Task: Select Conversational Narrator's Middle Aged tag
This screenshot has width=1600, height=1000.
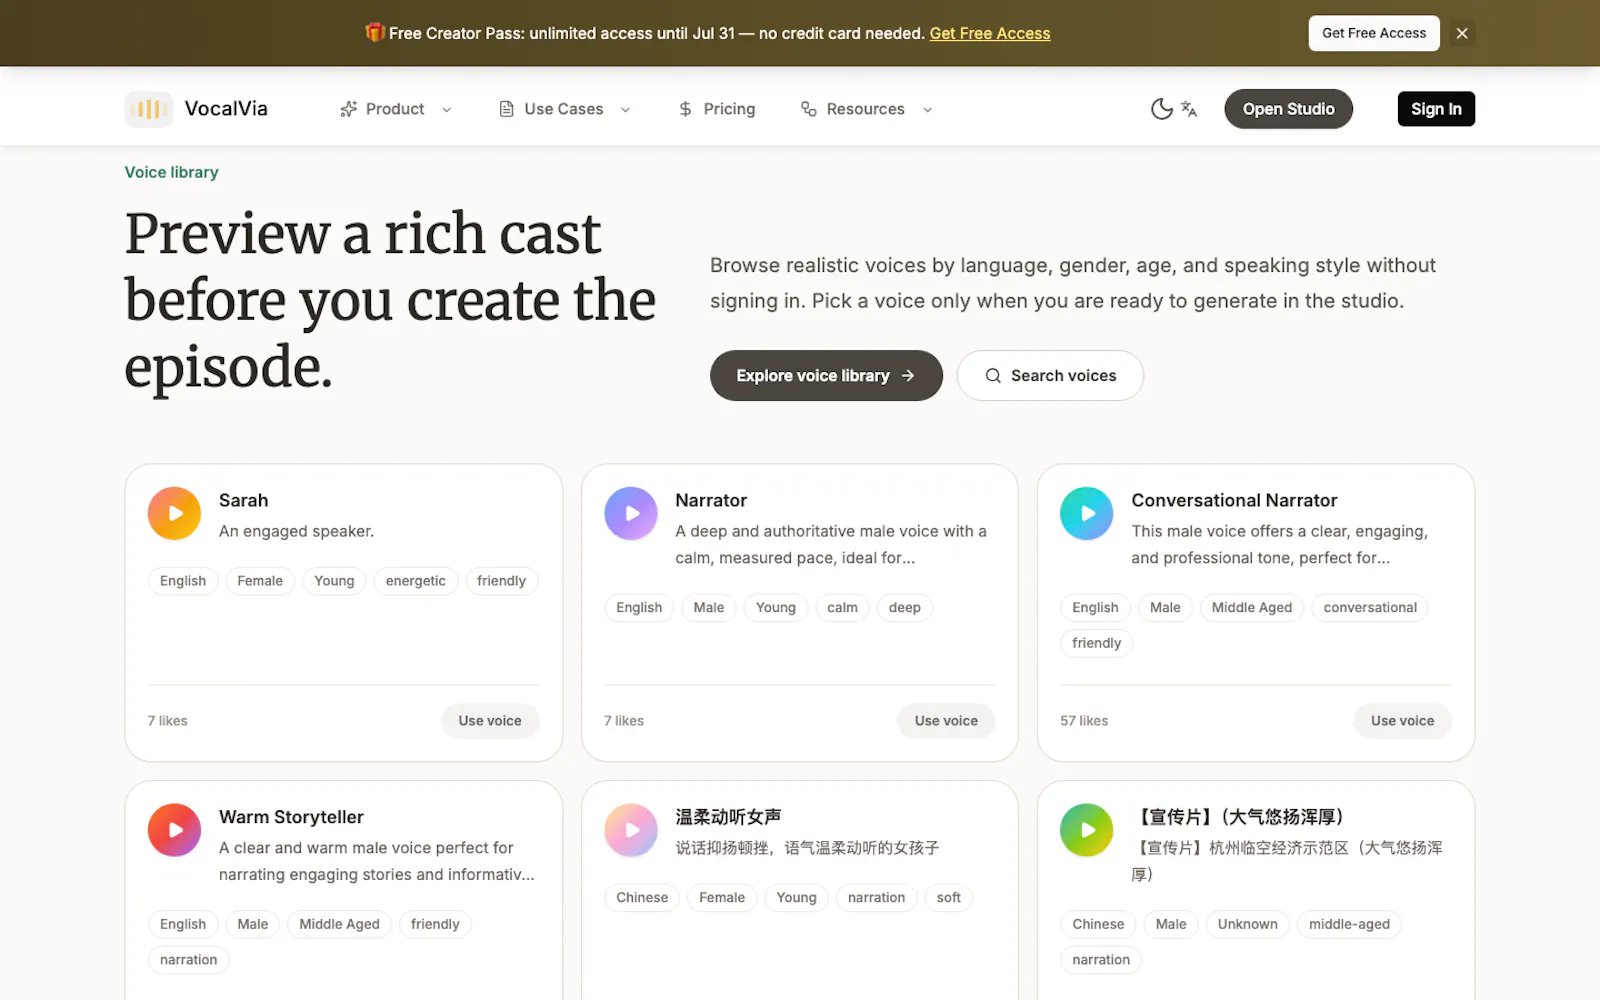Action: (x=1252, y=608)
